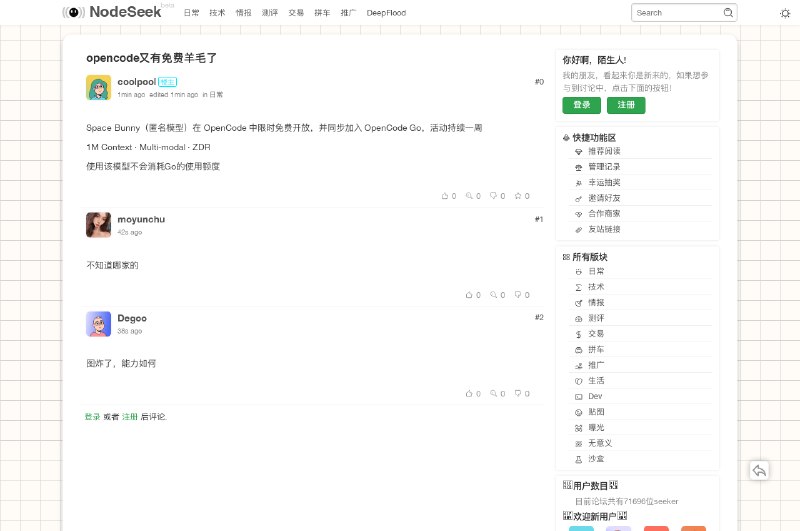Click the 登录 link below the comments
Image resolution: width=800 pixels, height=531 pixels.
(x=92, y=417)
